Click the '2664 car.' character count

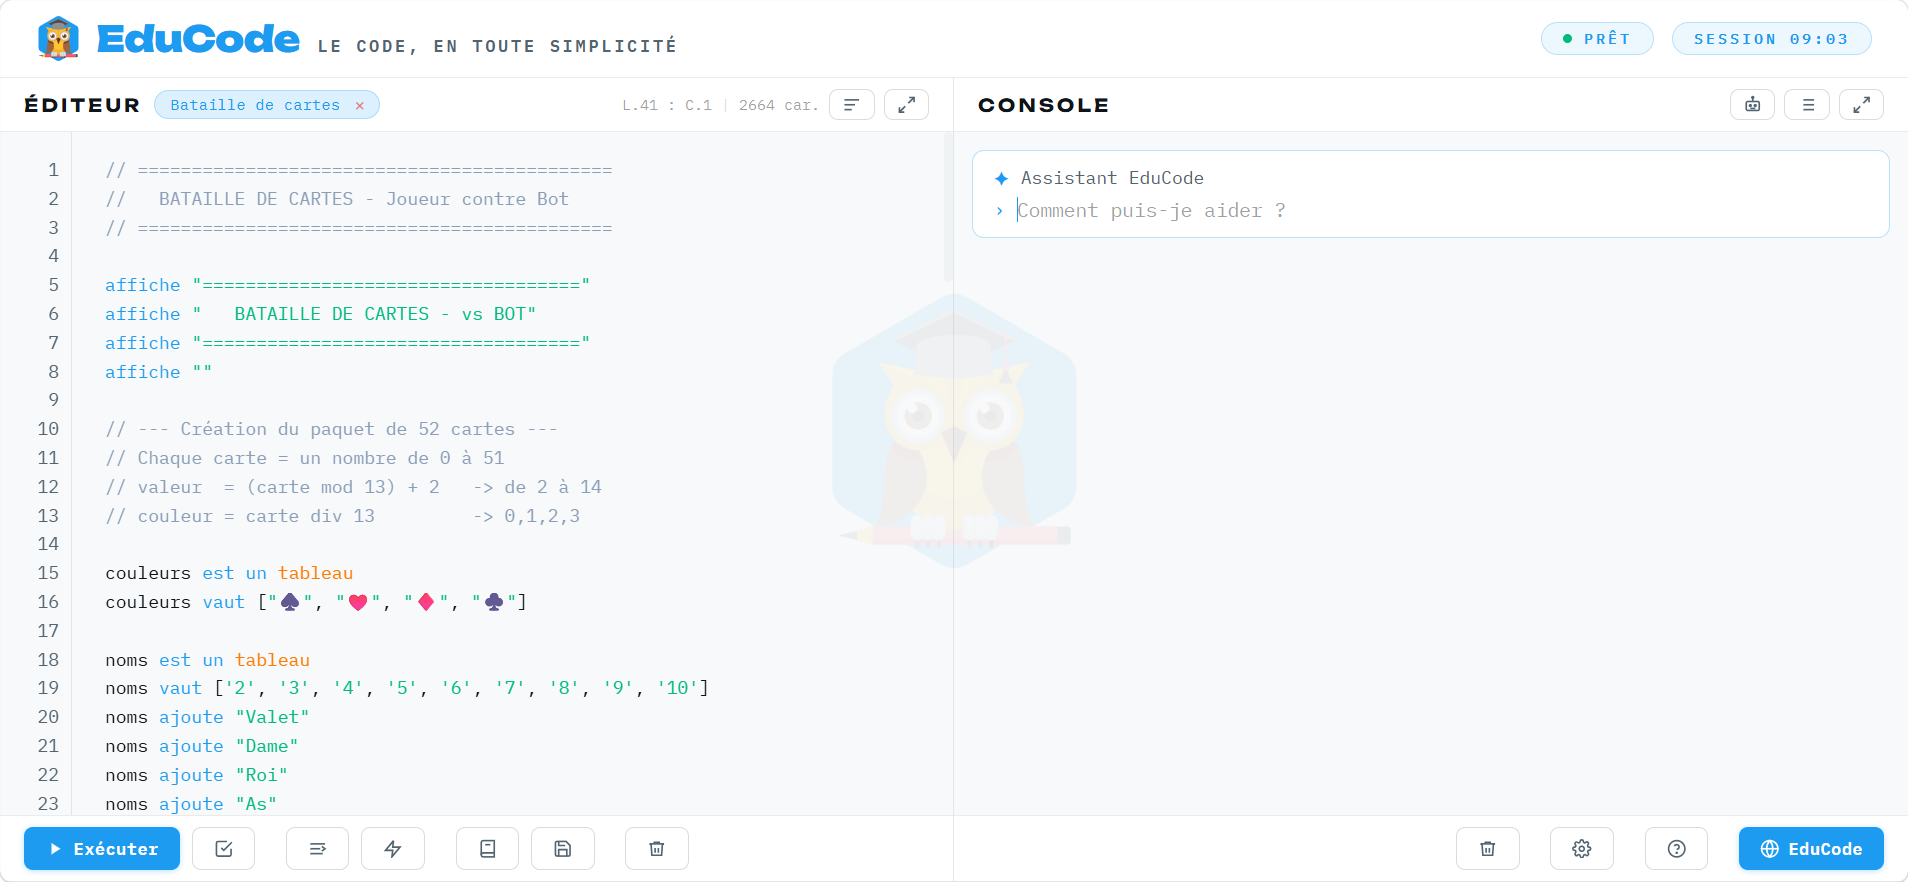779,105
